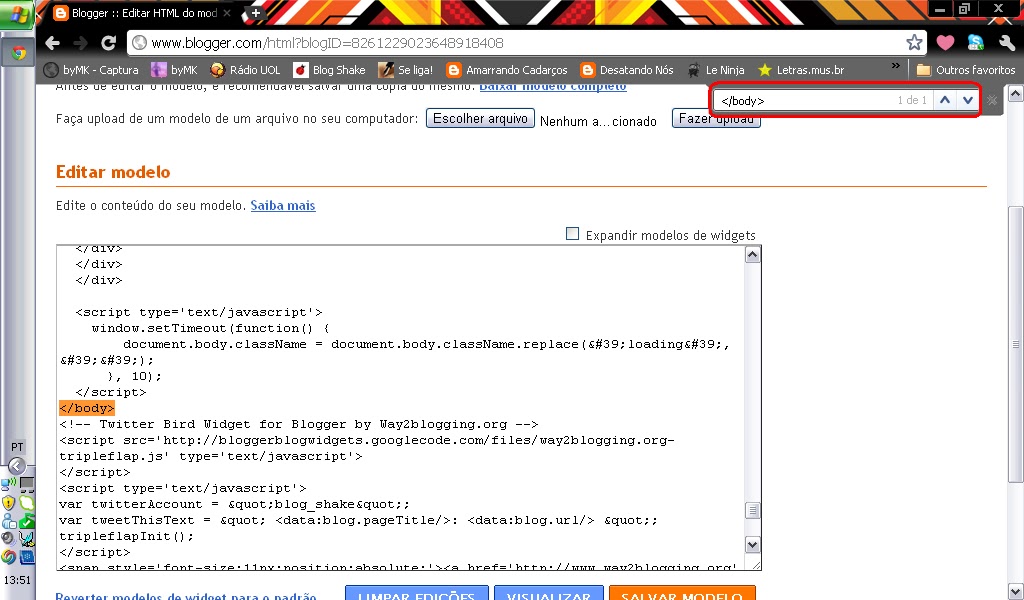Click the PT language indicator
This screenshot has height=600, width=1024.
point(17,447)
